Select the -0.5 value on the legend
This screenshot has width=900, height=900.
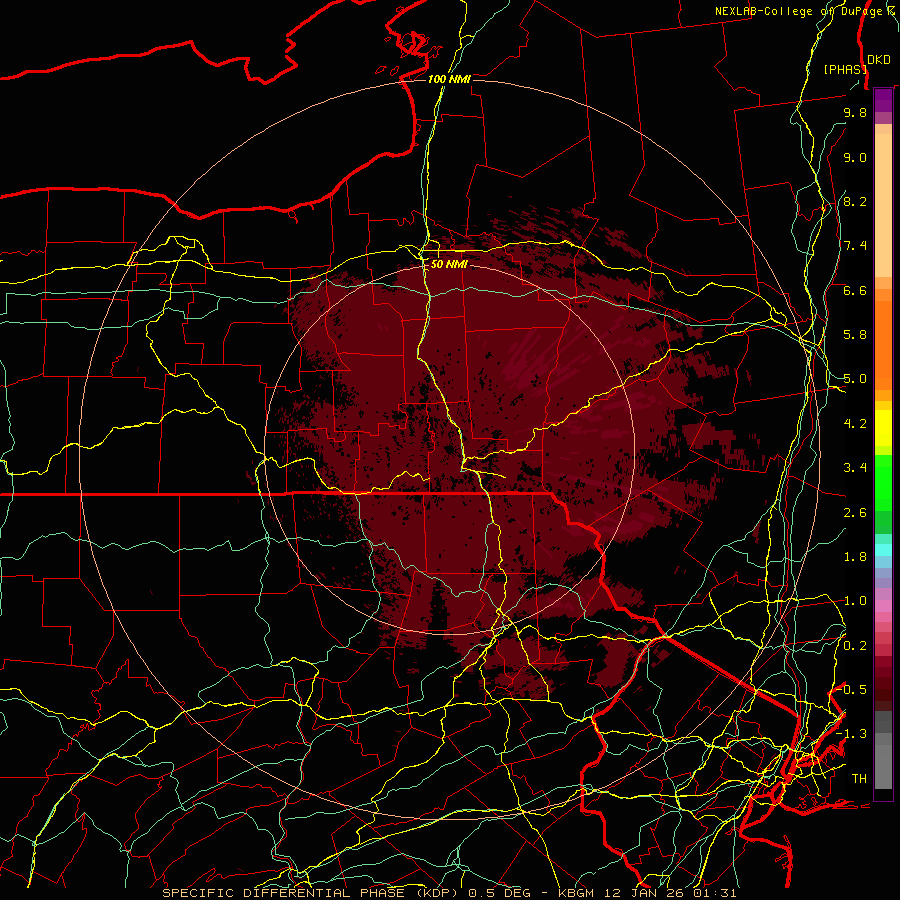click(x=853, y=690)
